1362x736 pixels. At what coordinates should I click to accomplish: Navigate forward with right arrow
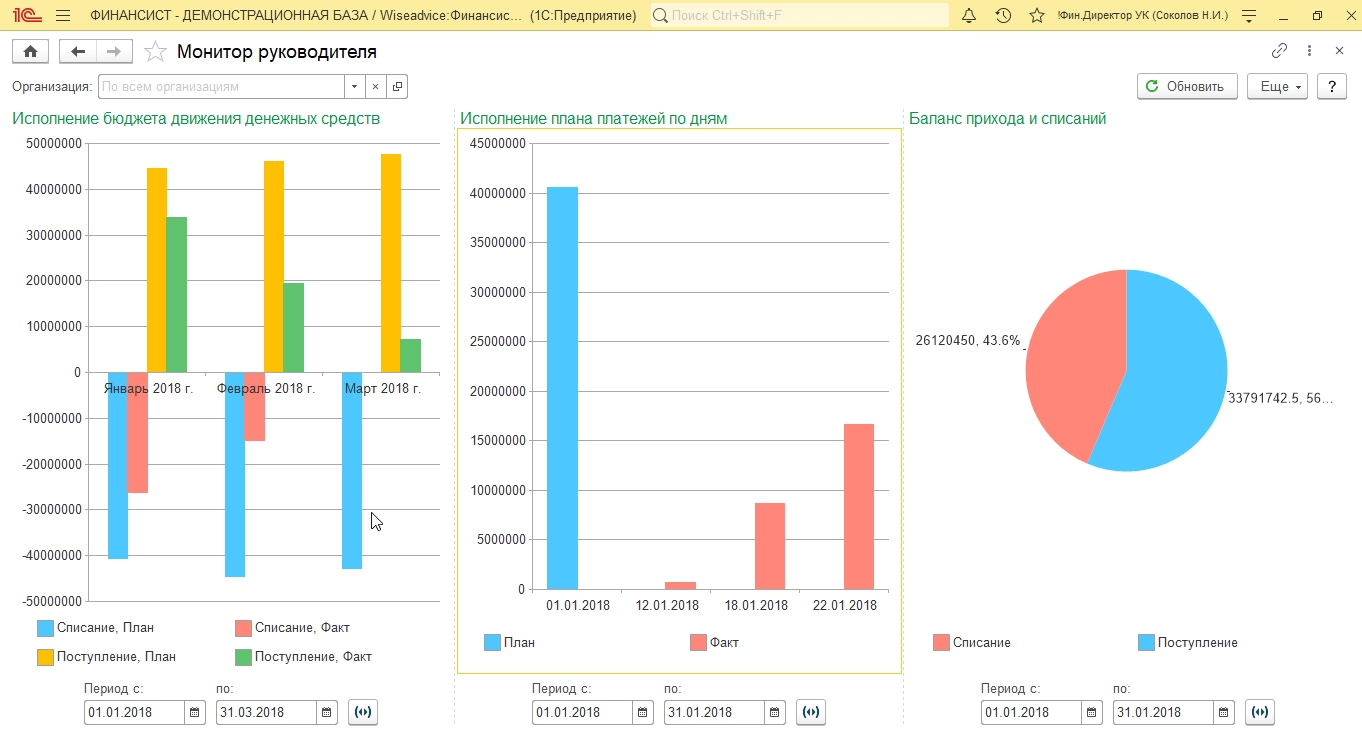114,52
